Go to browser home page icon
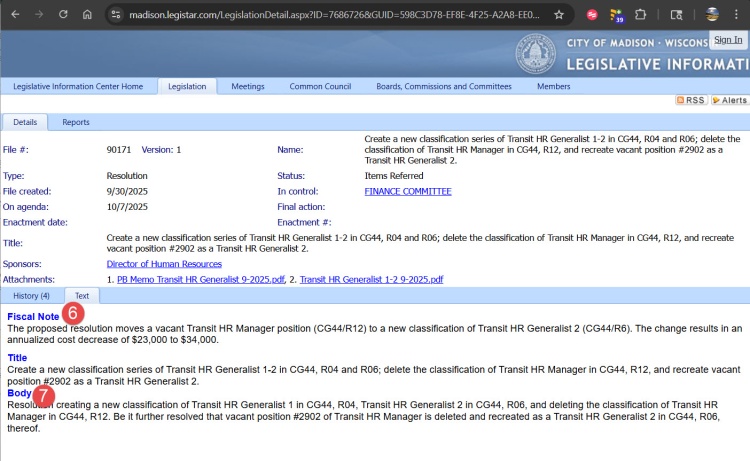This screenshot has width=750, height=461. pyautogui.click(x=88, y=15)
